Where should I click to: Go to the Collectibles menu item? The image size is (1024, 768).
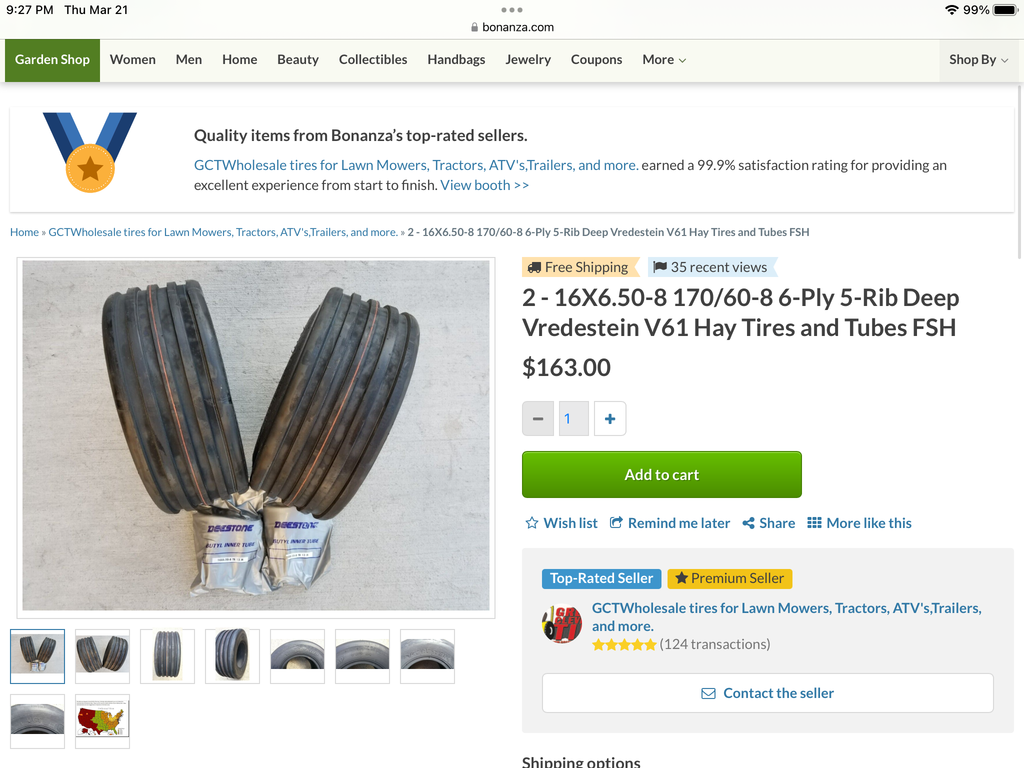373,60
